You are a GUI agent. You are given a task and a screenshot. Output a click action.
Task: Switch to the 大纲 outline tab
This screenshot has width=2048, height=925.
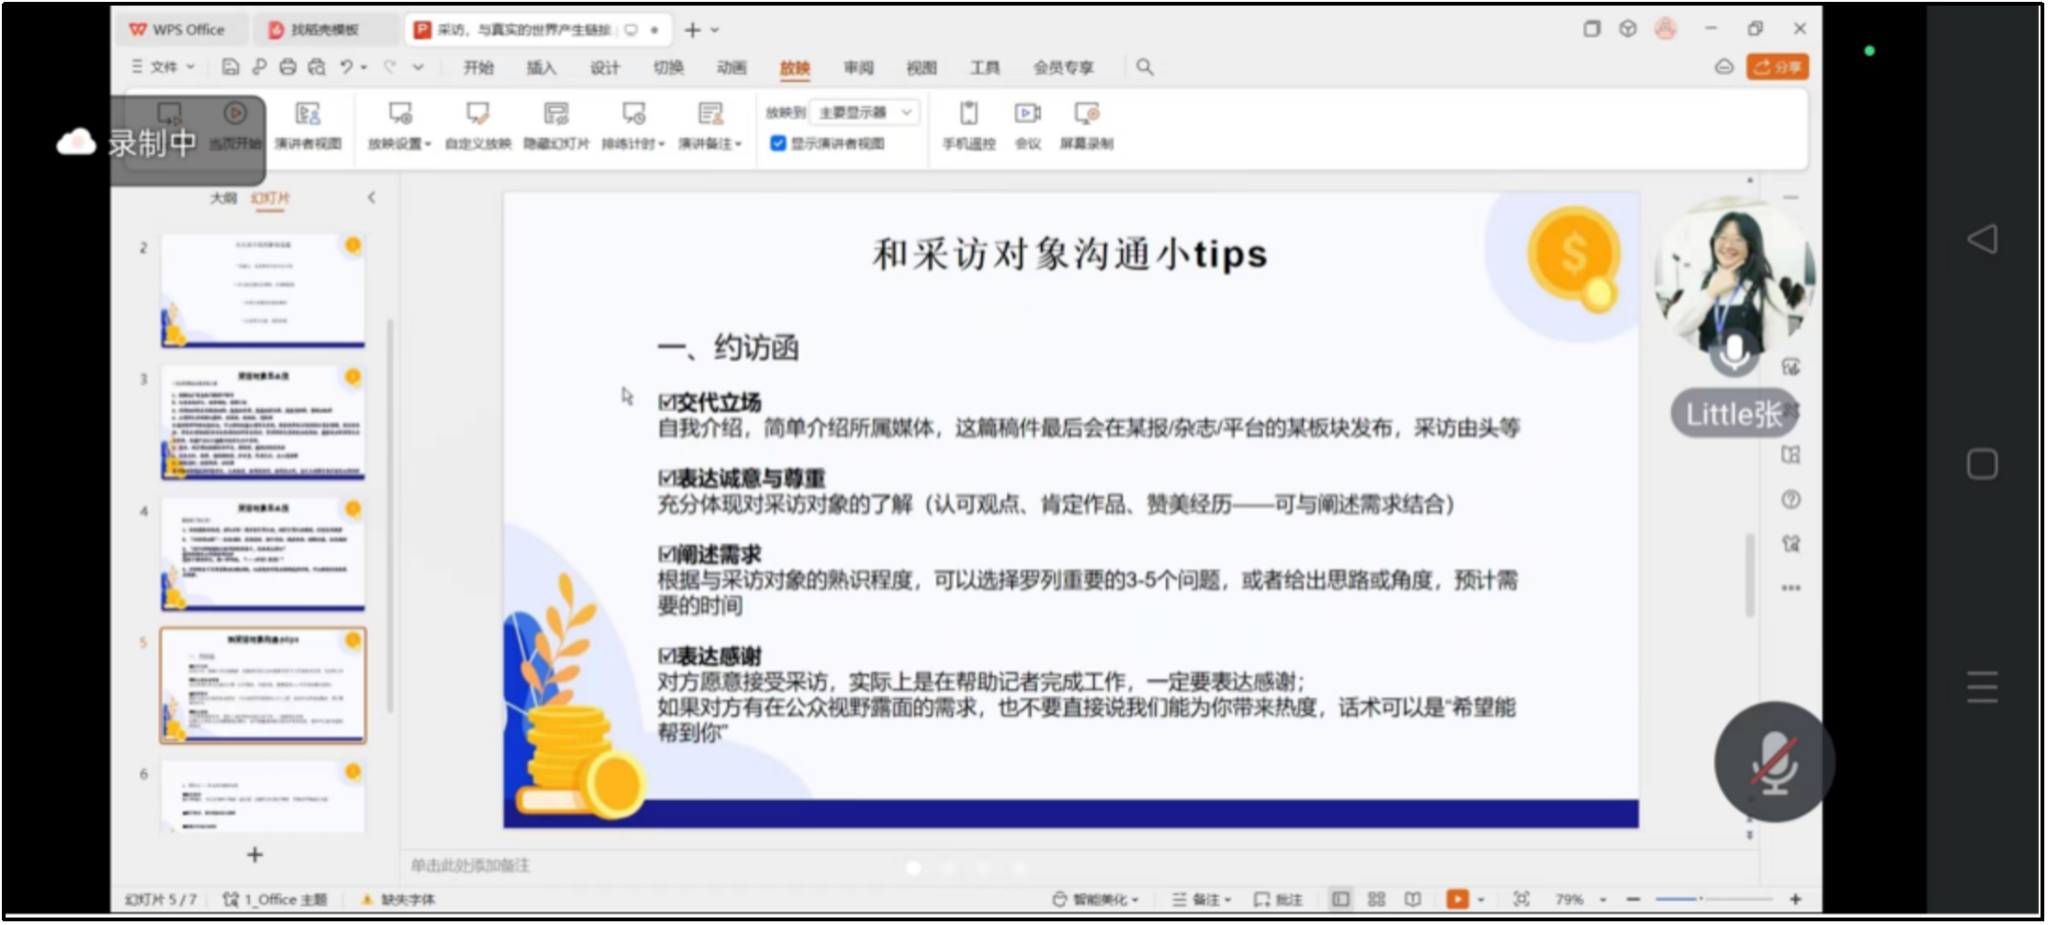[x=223, y=198]
